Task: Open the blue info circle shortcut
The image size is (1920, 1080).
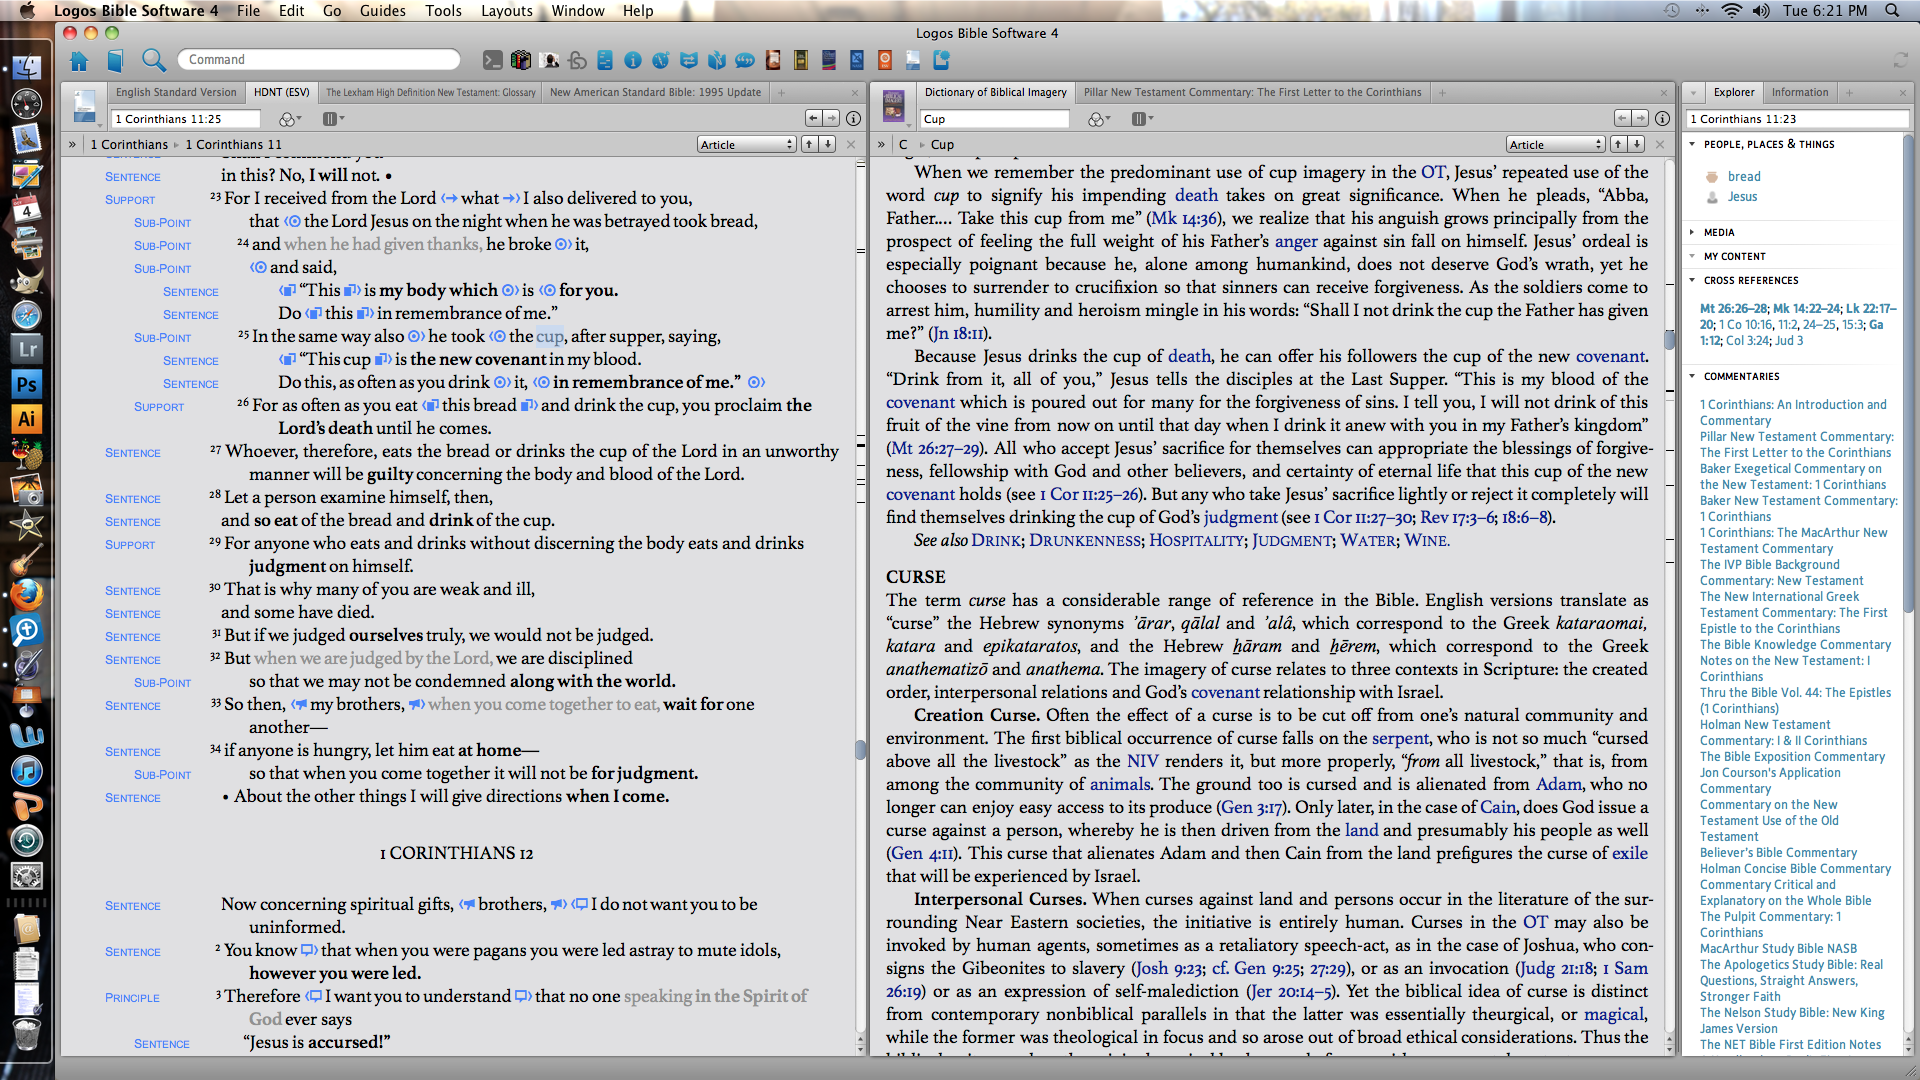Action: pos(633,61)
